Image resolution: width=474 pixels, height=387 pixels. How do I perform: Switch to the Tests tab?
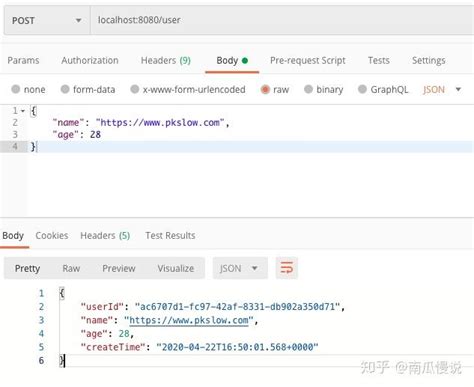point(379,60)
